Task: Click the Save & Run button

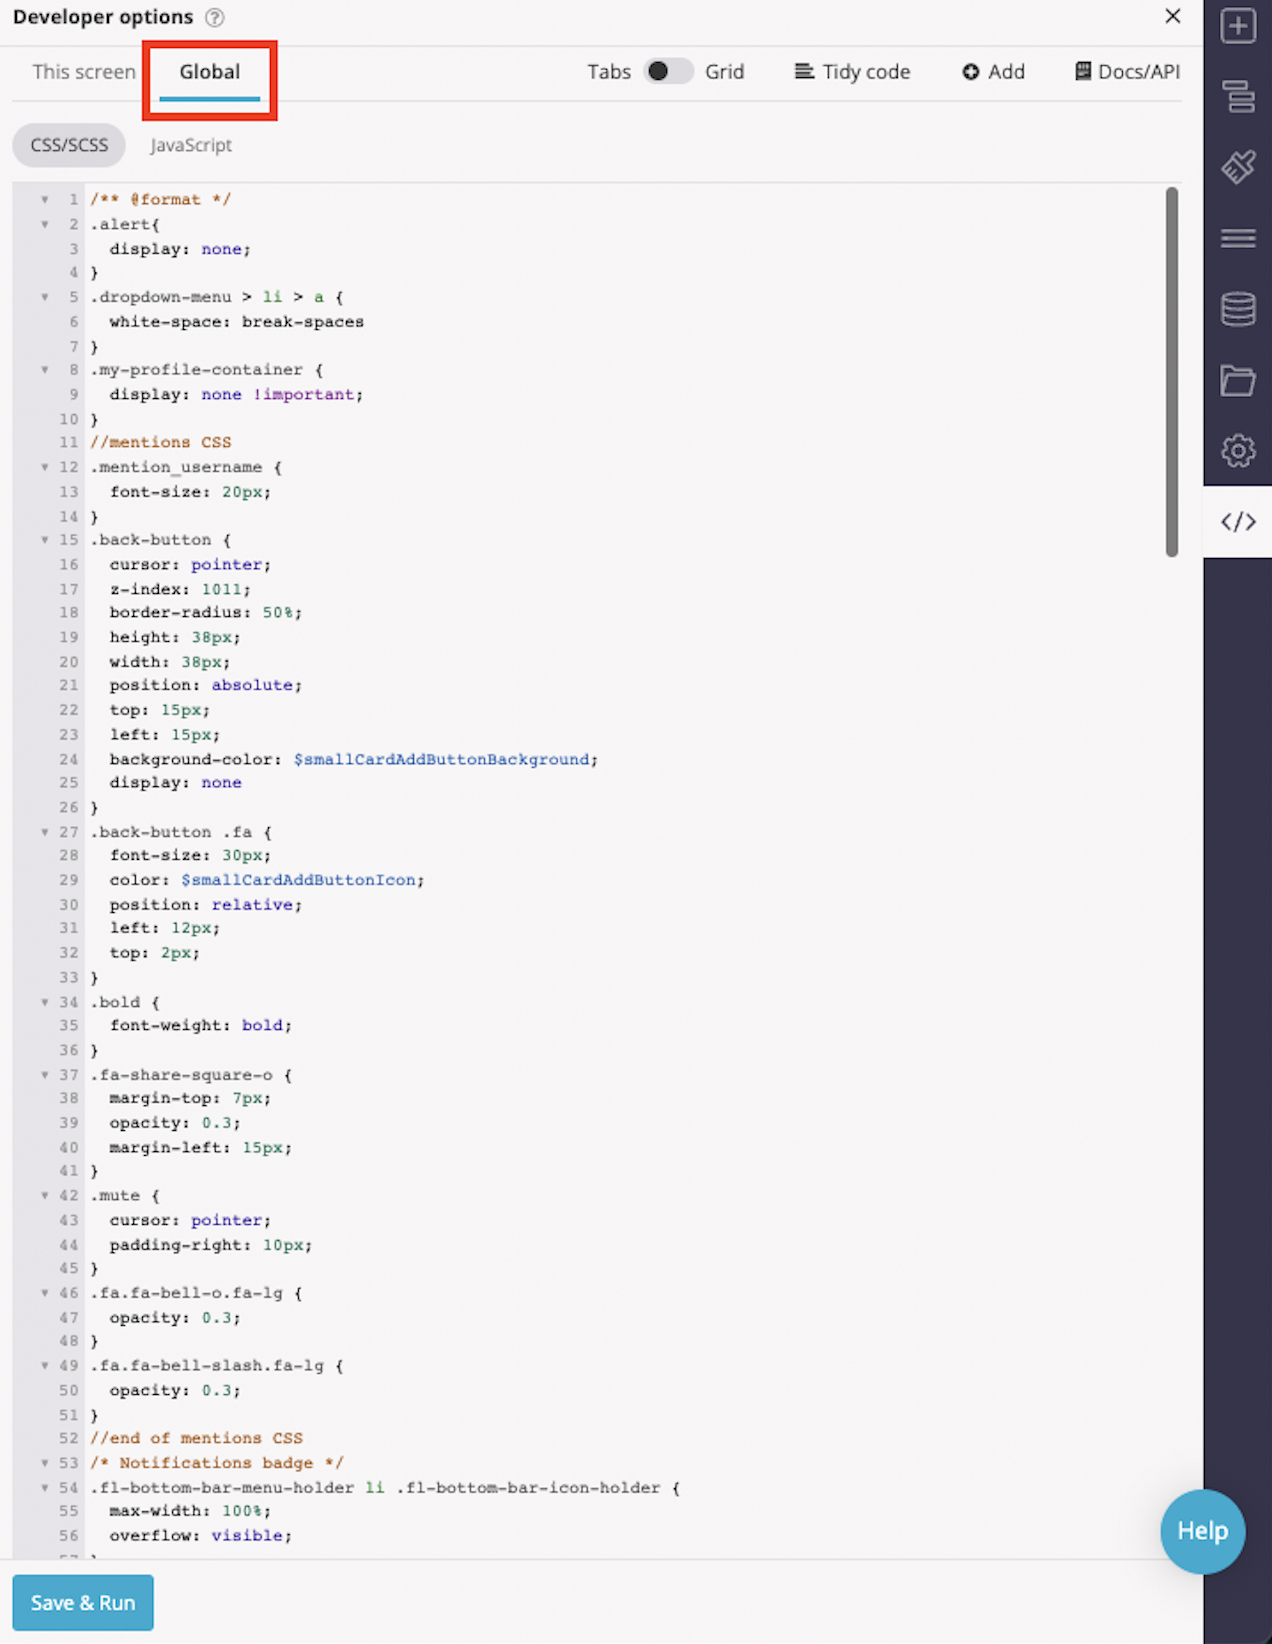Action: [83, 1602]
